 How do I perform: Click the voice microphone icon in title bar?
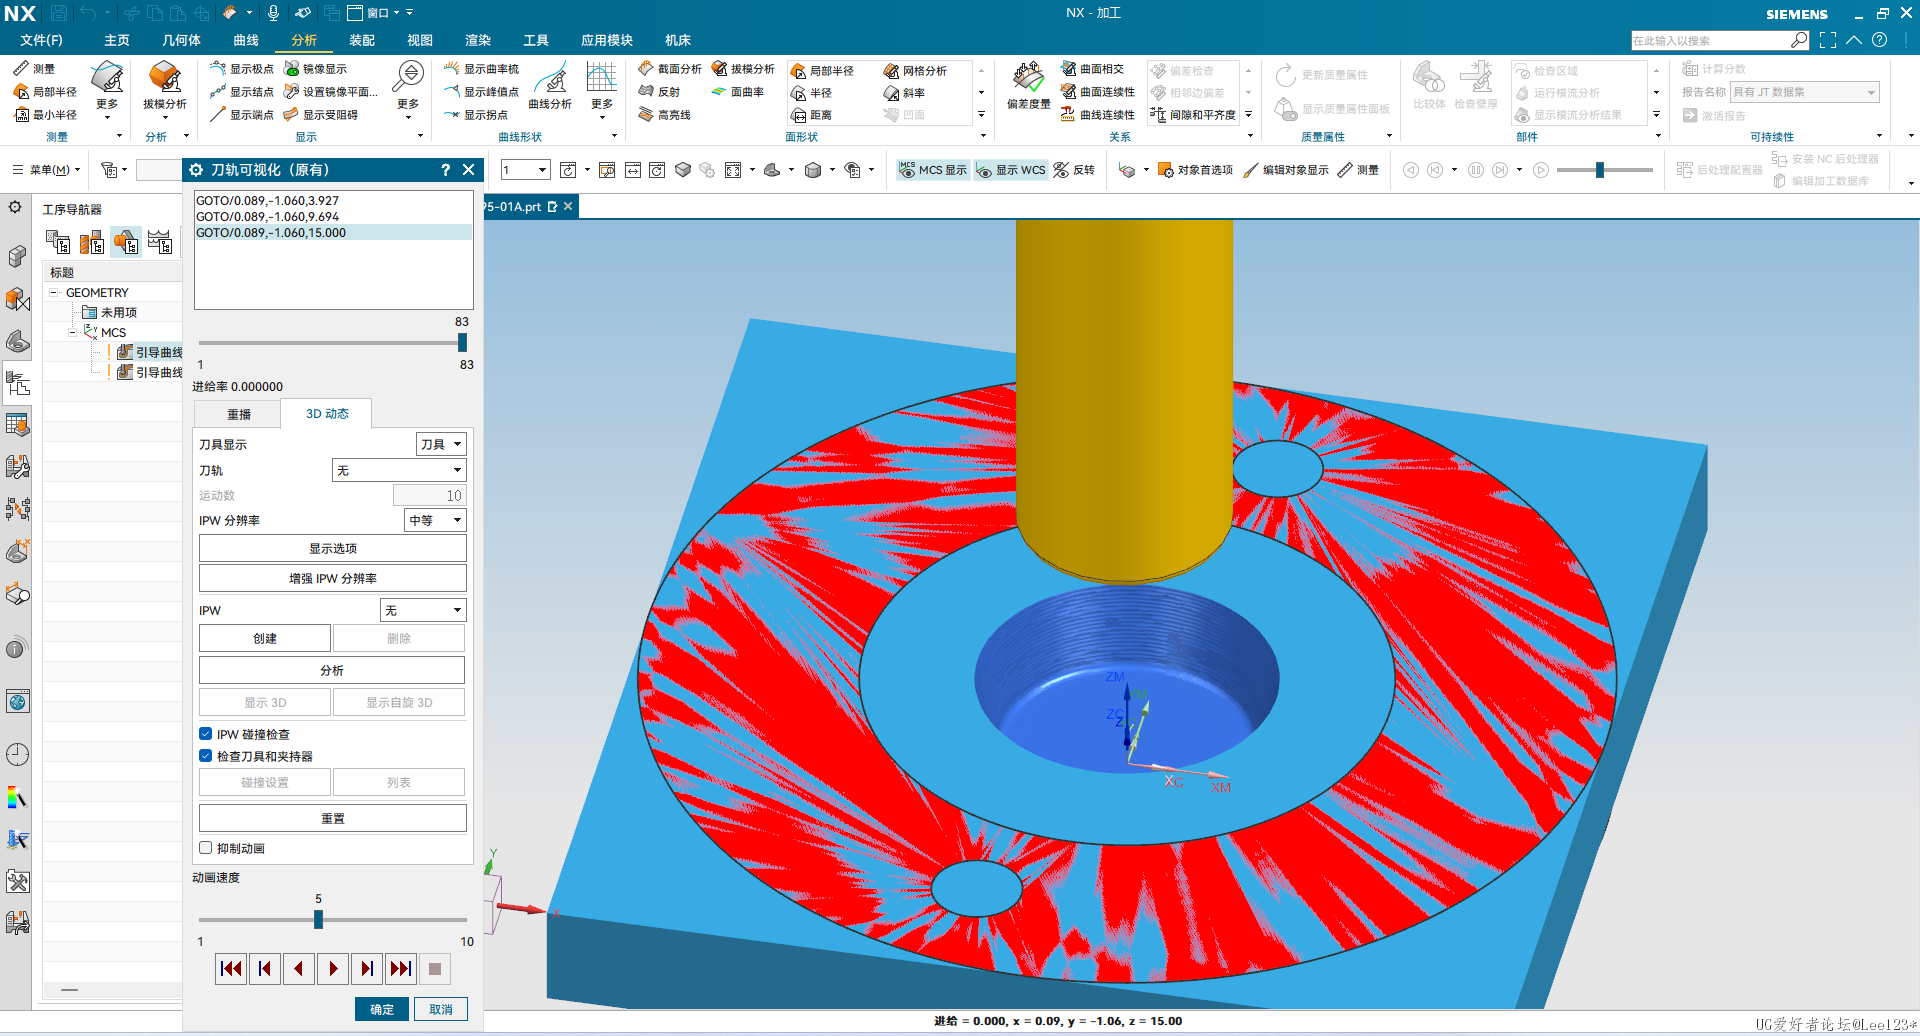(273, 13)
